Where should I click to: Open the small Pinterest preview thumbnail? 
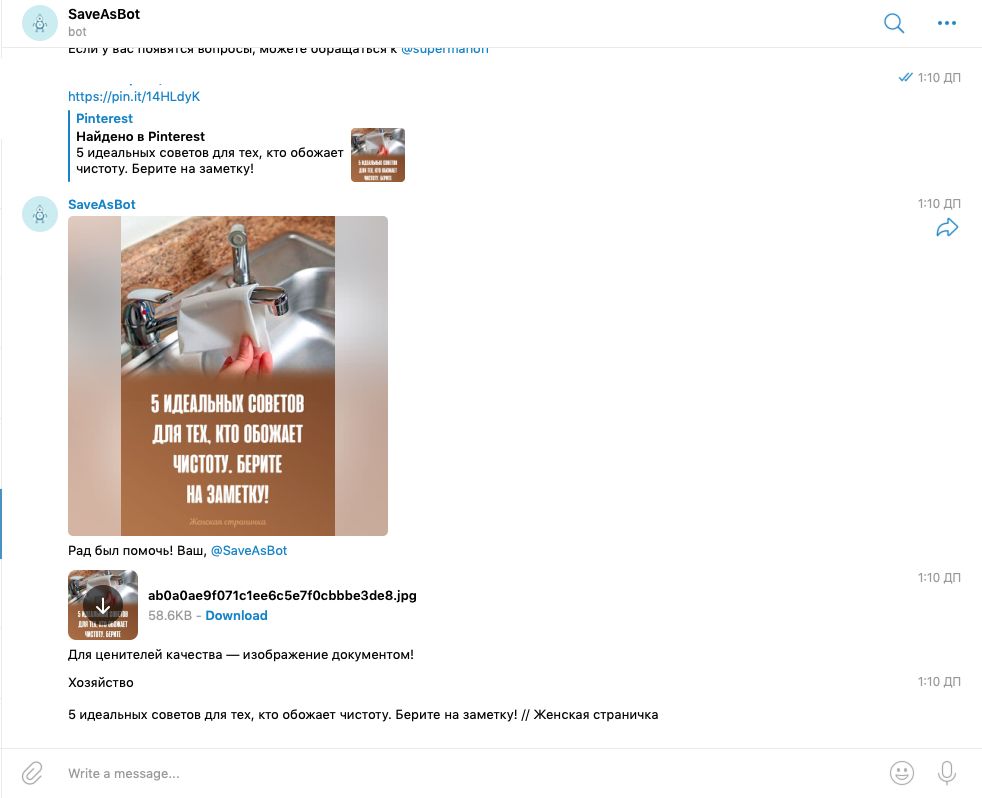coord(378,155)
